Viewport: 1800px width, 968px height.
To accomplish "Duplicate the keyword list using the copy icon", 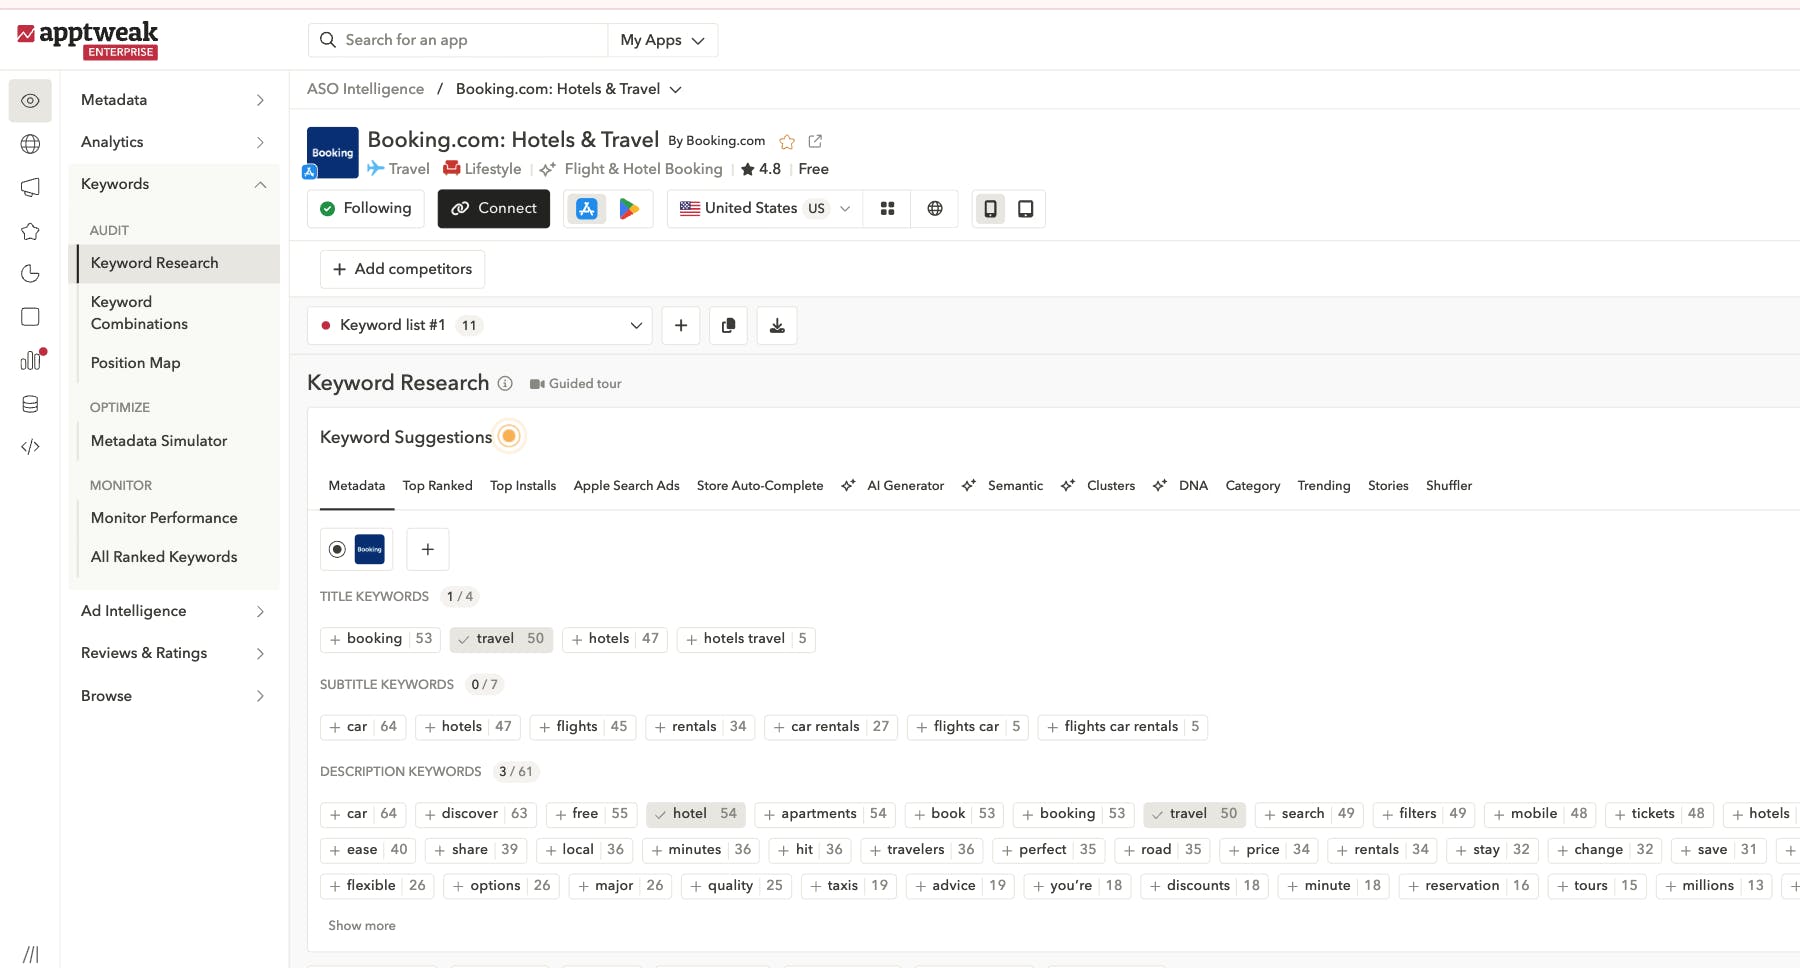I will tap(728, 325).
